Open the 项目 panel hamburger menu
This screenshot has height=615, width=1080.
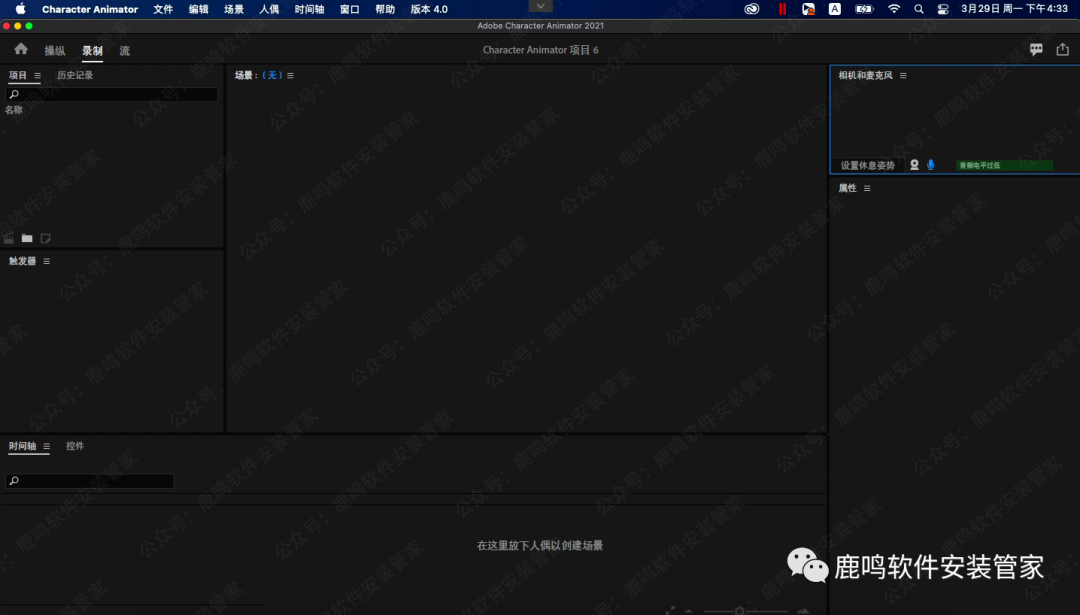point(37,76)
